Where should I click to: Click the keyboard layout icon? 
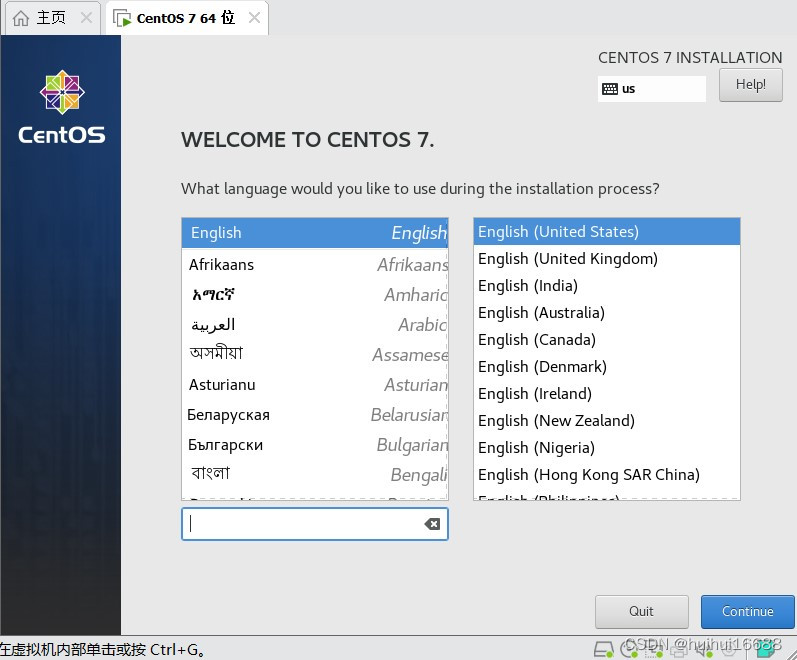click(609, 89)
